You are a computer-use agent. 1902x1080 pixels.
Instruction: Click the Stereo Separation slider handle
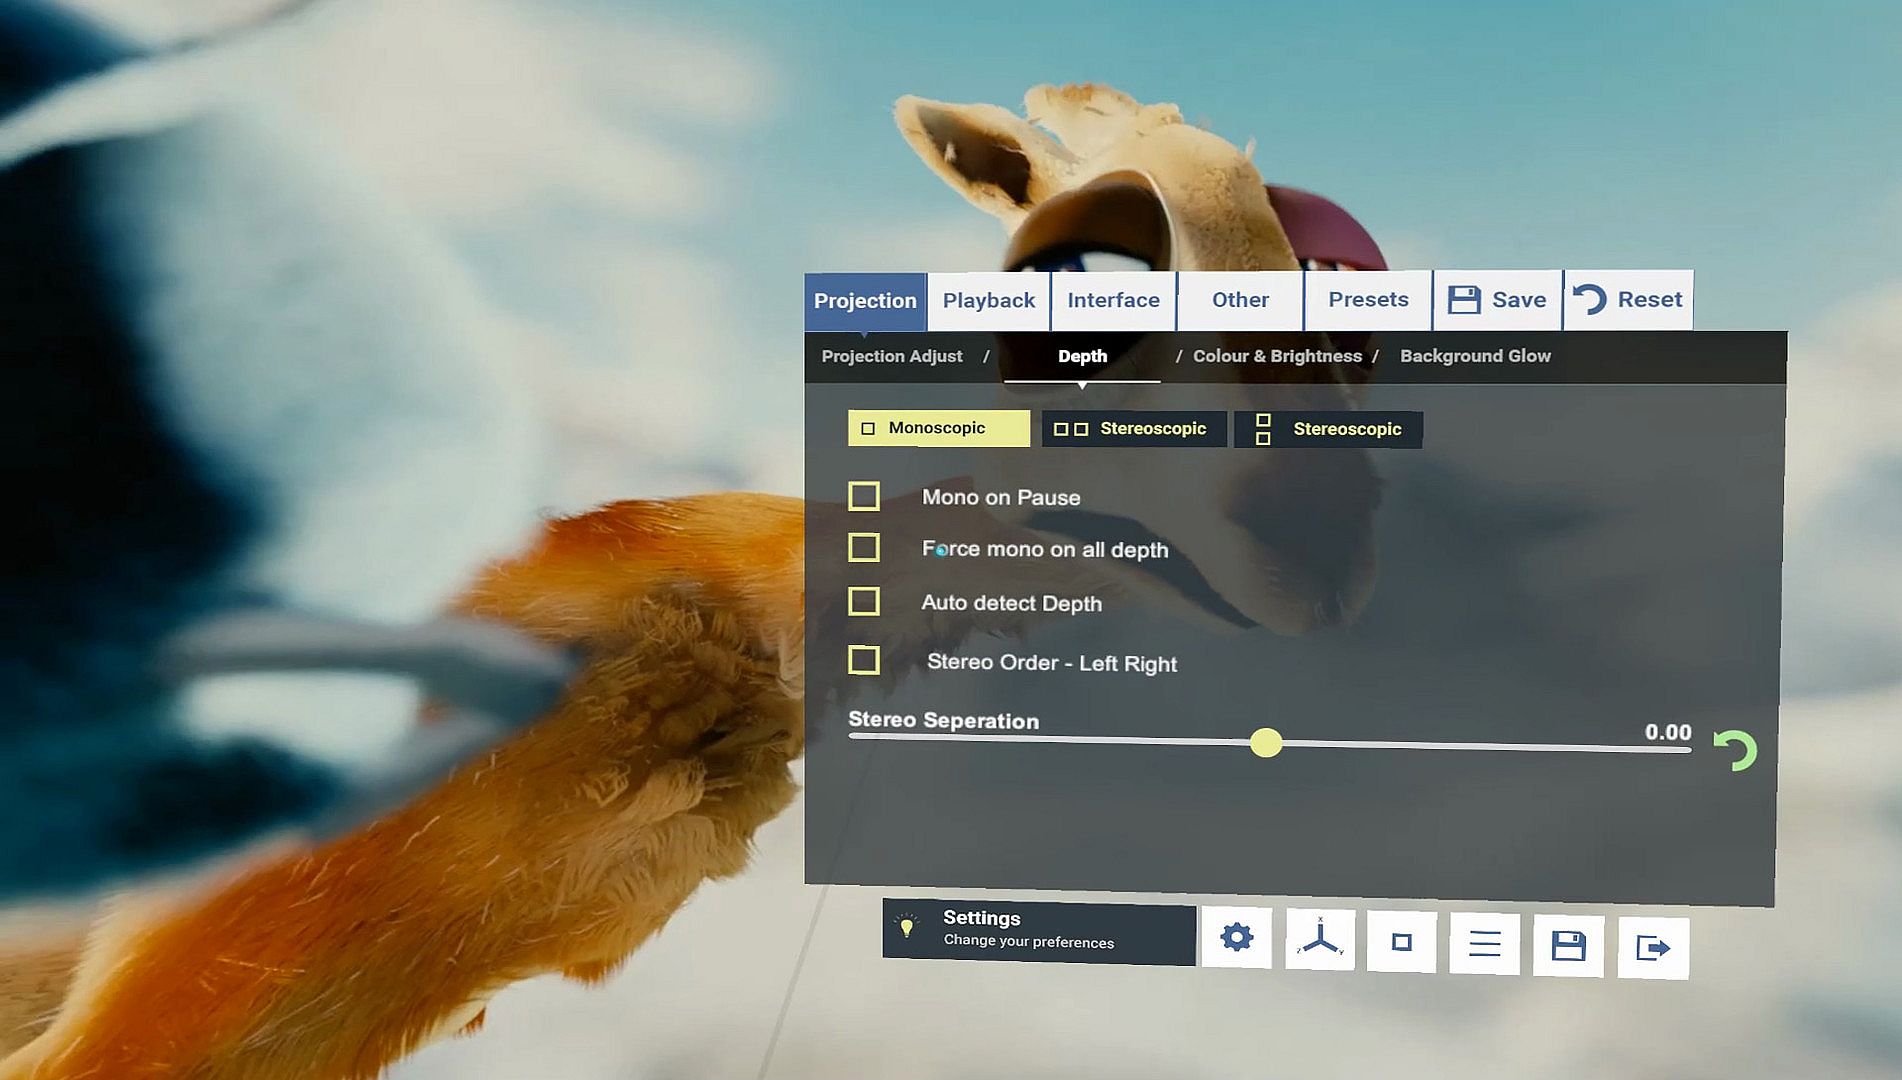click(1266, 743)
